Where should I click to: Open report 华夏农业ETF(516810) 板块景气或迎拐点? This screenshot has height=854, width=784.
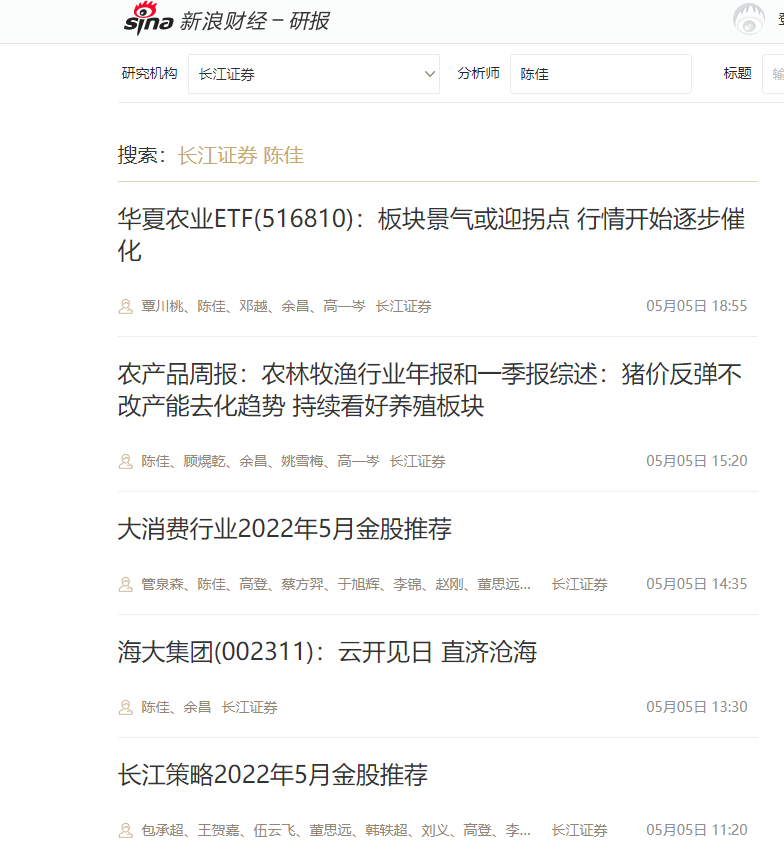(x=431, y=235)
